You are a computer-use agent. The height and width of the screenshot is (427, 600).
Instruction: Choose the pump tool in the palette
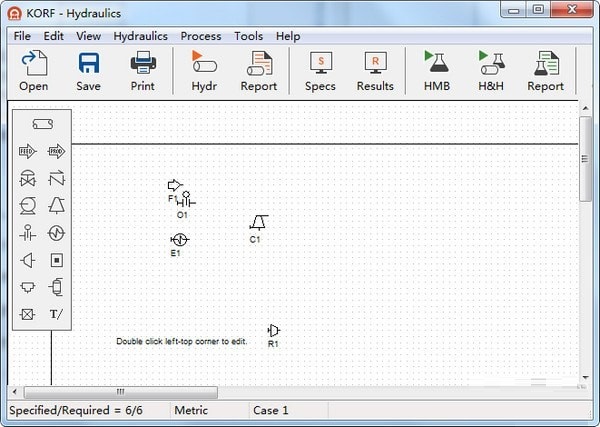pos(28,206)
